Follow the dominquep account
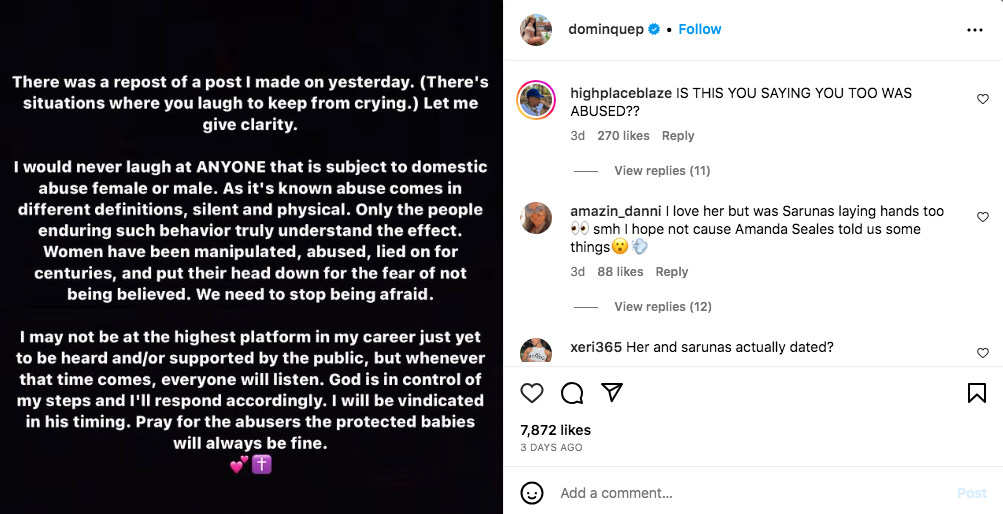 pyautogui.click(x=699, y=30)
